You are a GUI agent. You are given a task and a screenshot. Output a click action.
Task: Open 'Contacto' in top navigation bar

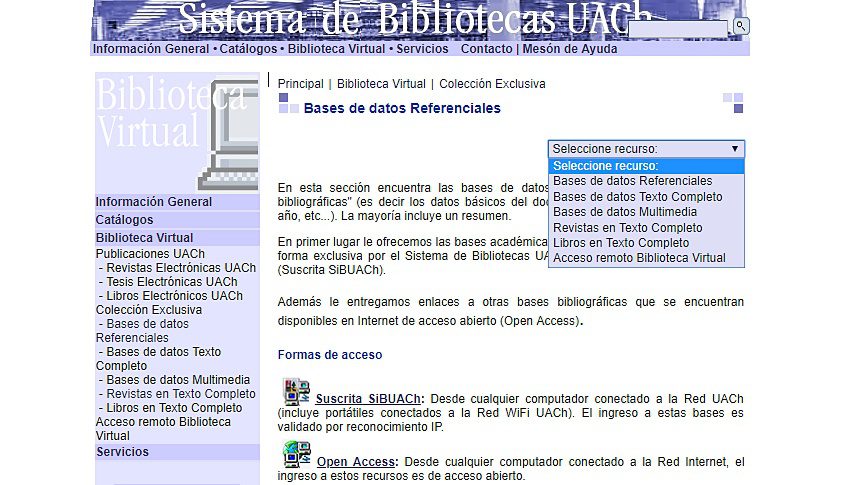click(487, 49)
